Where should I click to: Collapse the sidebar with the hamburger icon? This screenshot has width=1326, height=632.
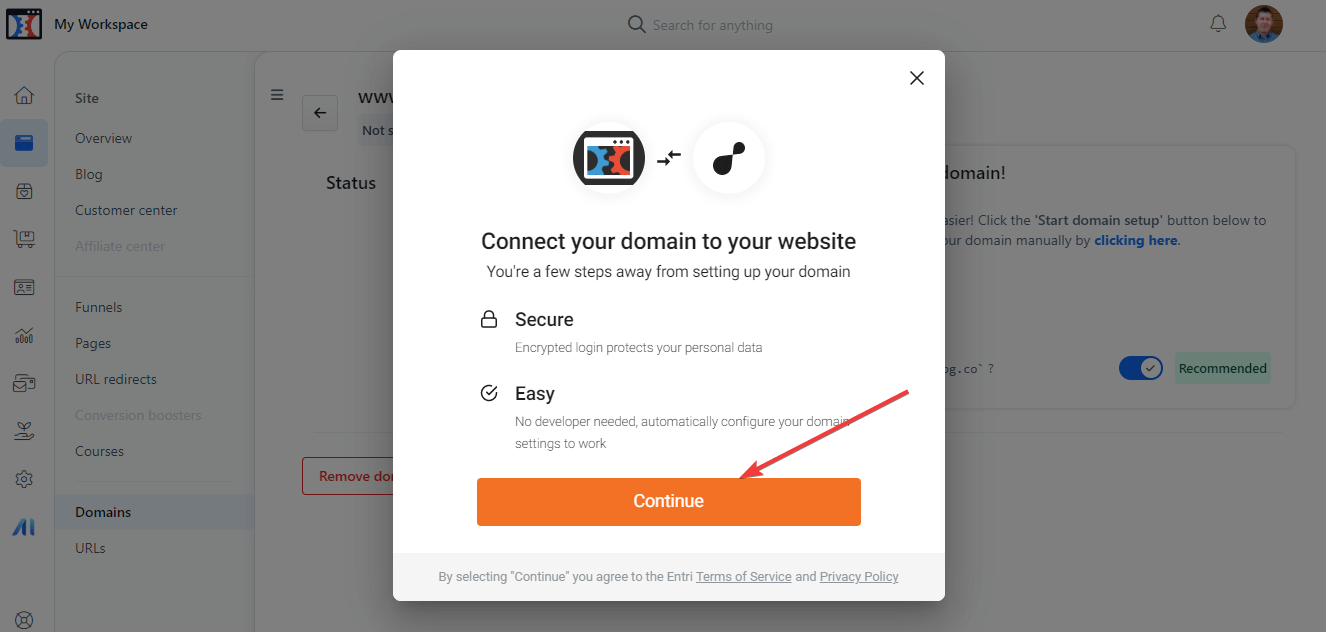point(277,94)
